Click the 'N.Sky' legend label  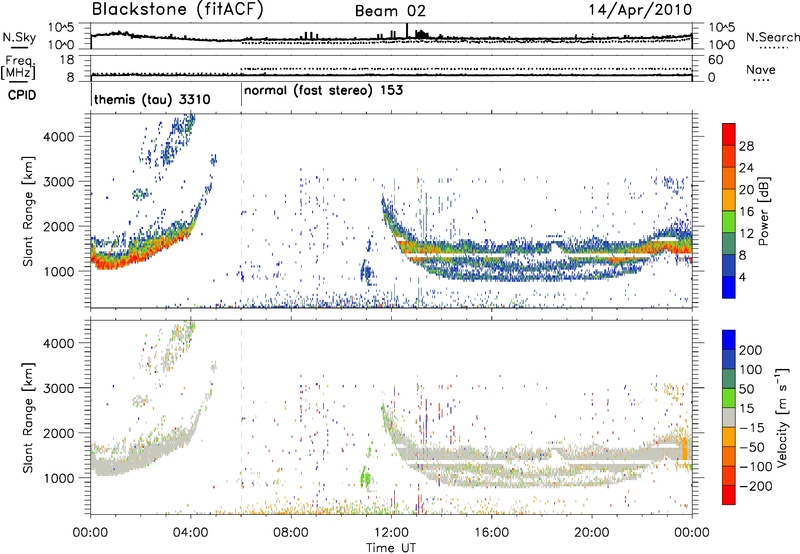point(19,37)
